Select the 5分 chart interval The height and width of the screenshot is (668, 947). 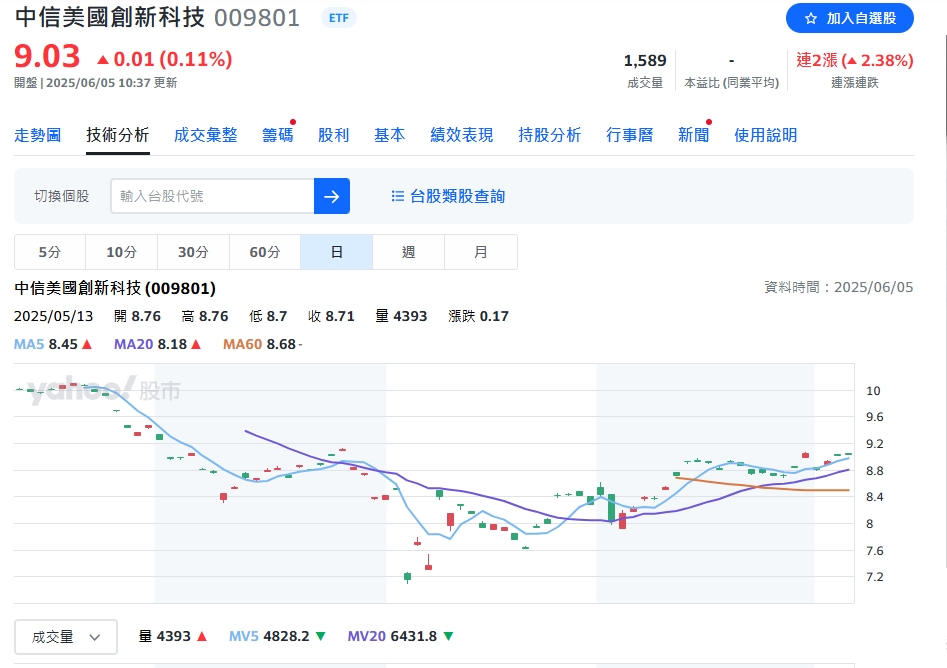(x=50, y=252)
